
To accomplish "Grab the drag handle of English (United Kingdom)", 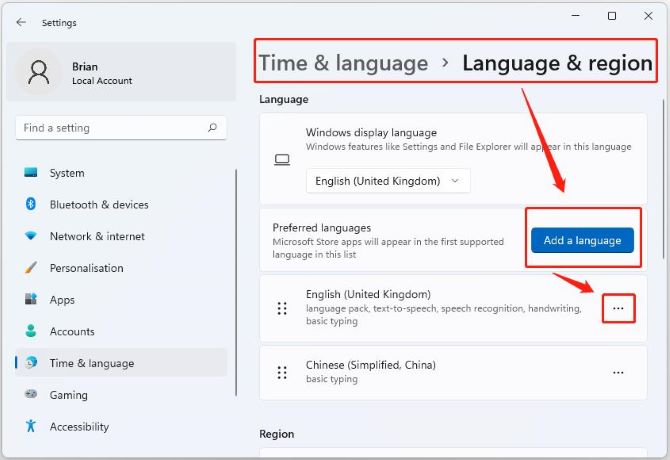I will [x=282, y=308].
